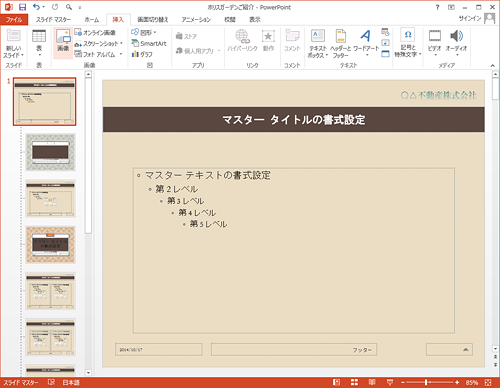Open the undo history dropdown arrow

pyautogui.click(x=43, y=7)
